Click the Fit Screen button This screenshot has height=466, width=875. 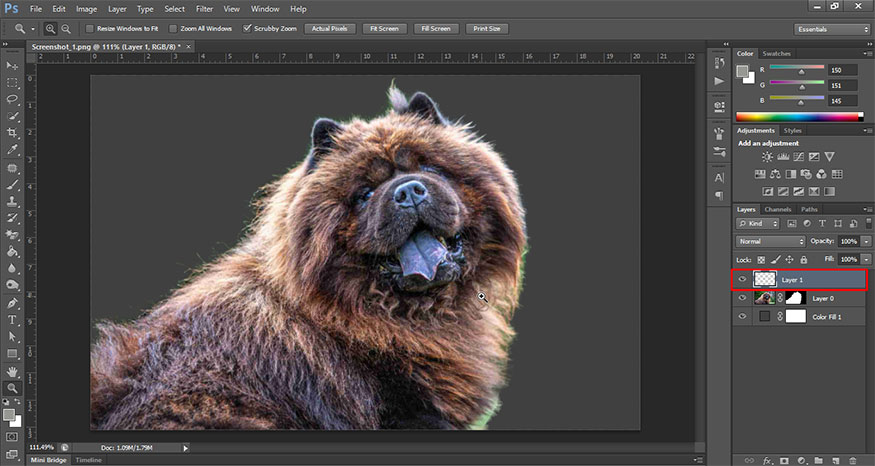coord(384,28)
